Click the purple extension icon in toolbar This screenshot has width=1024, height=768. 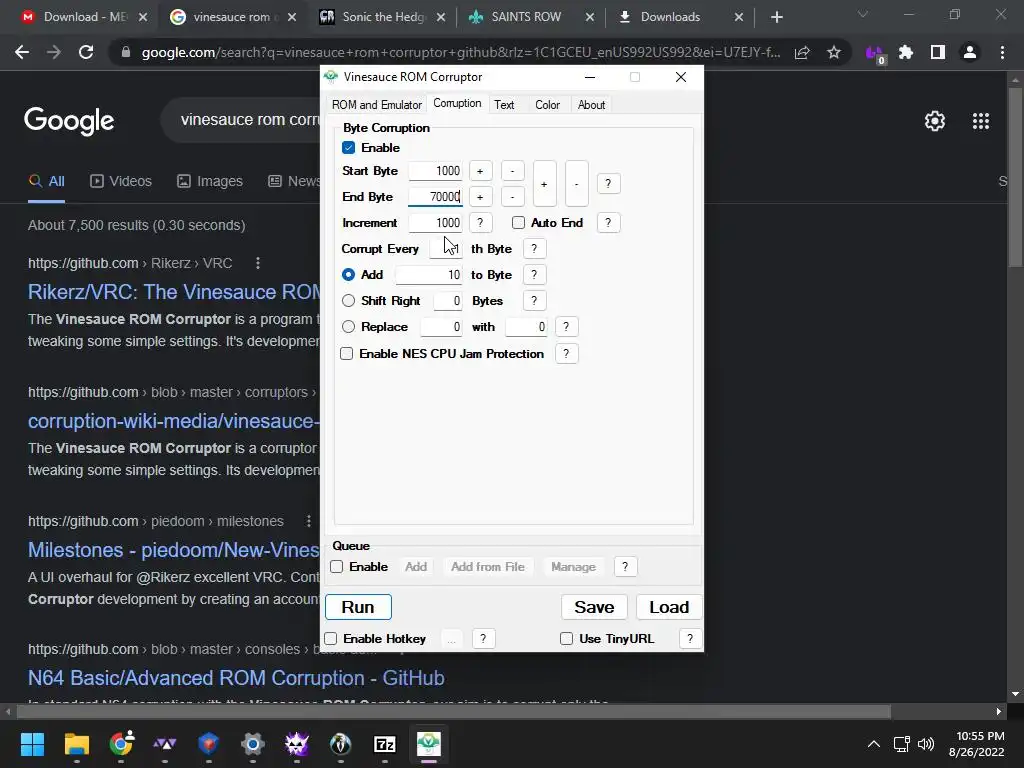point(875,53)
